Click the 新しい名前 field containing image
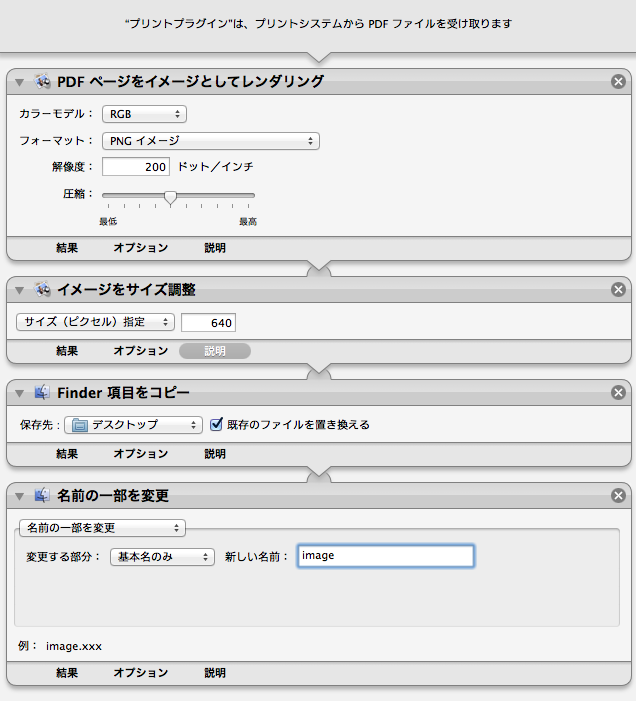Viewport: 636px width, 701px height. click(x=386, y=556)
